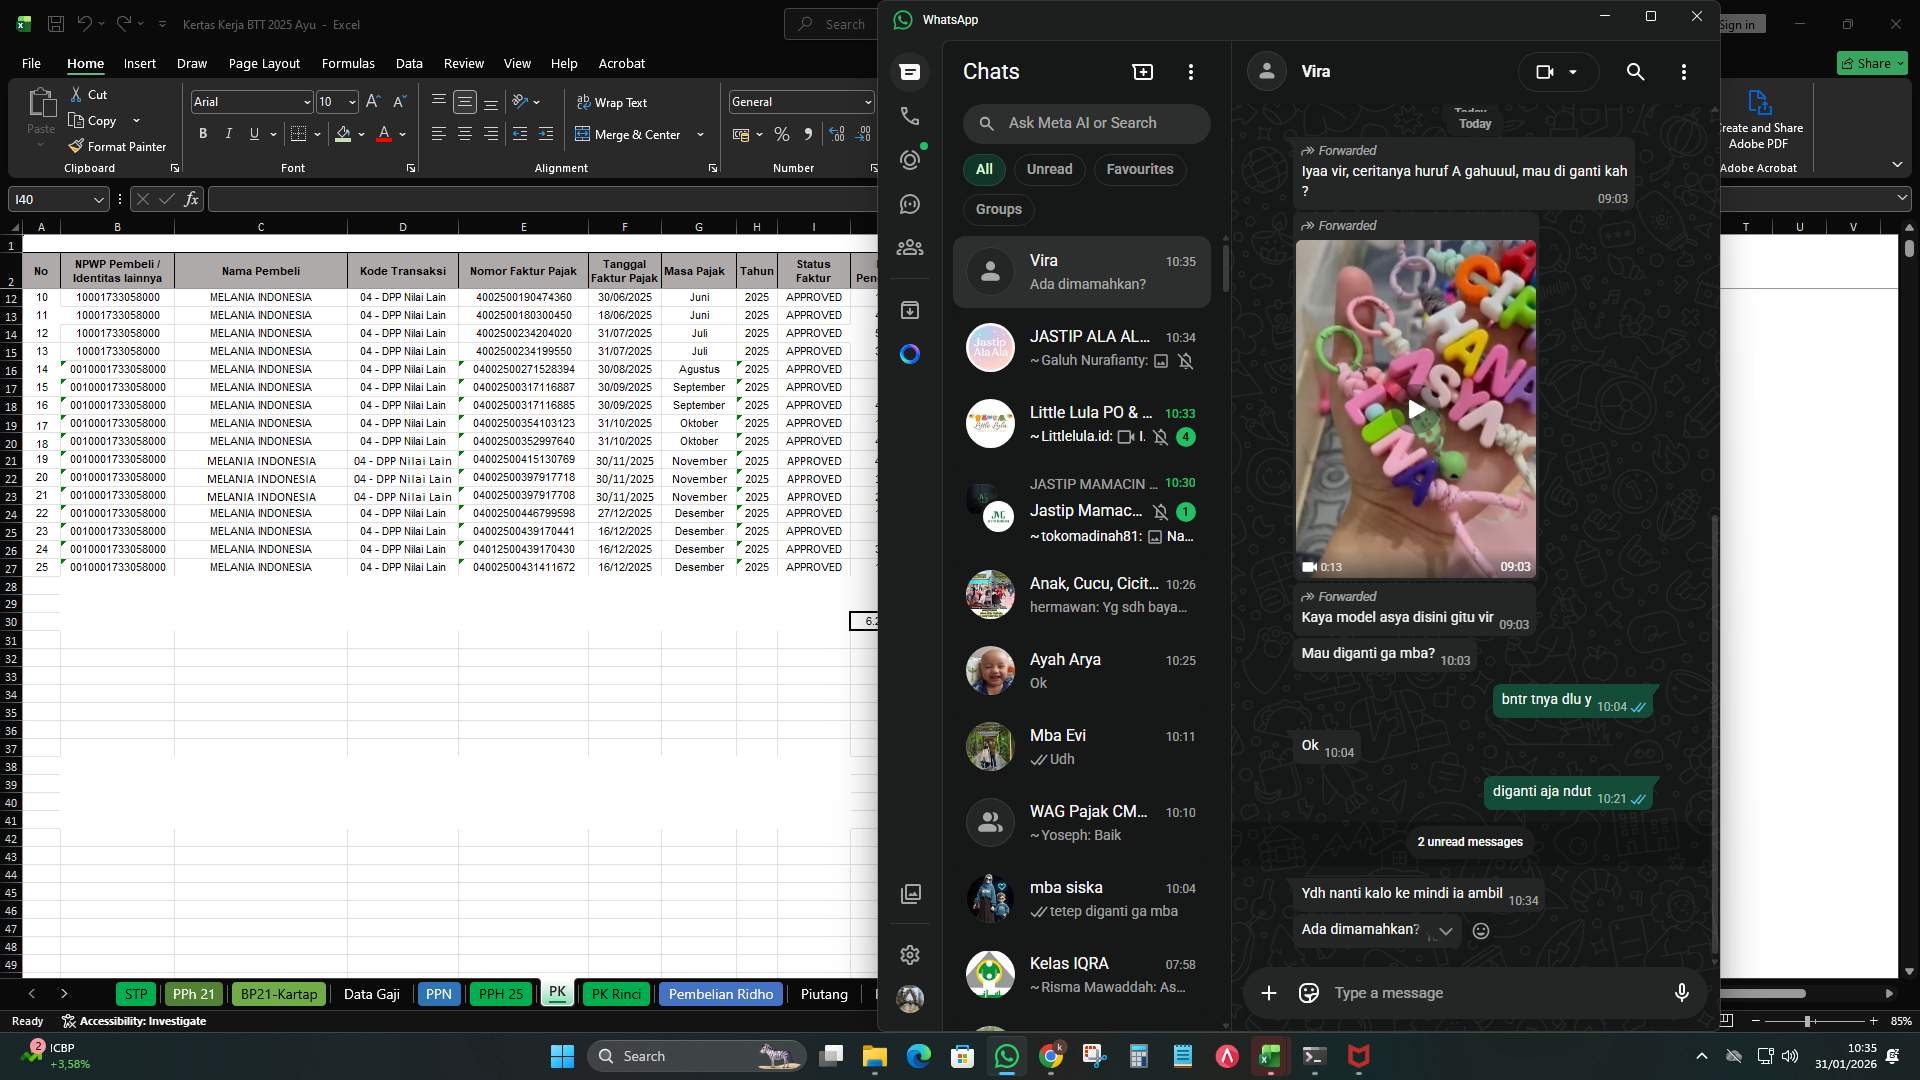Image resolution: width=1920 pixels, height=1080 pixels.
Task: Switch to the PPH 25 sheet tab
Action: (x=500, y=993)
